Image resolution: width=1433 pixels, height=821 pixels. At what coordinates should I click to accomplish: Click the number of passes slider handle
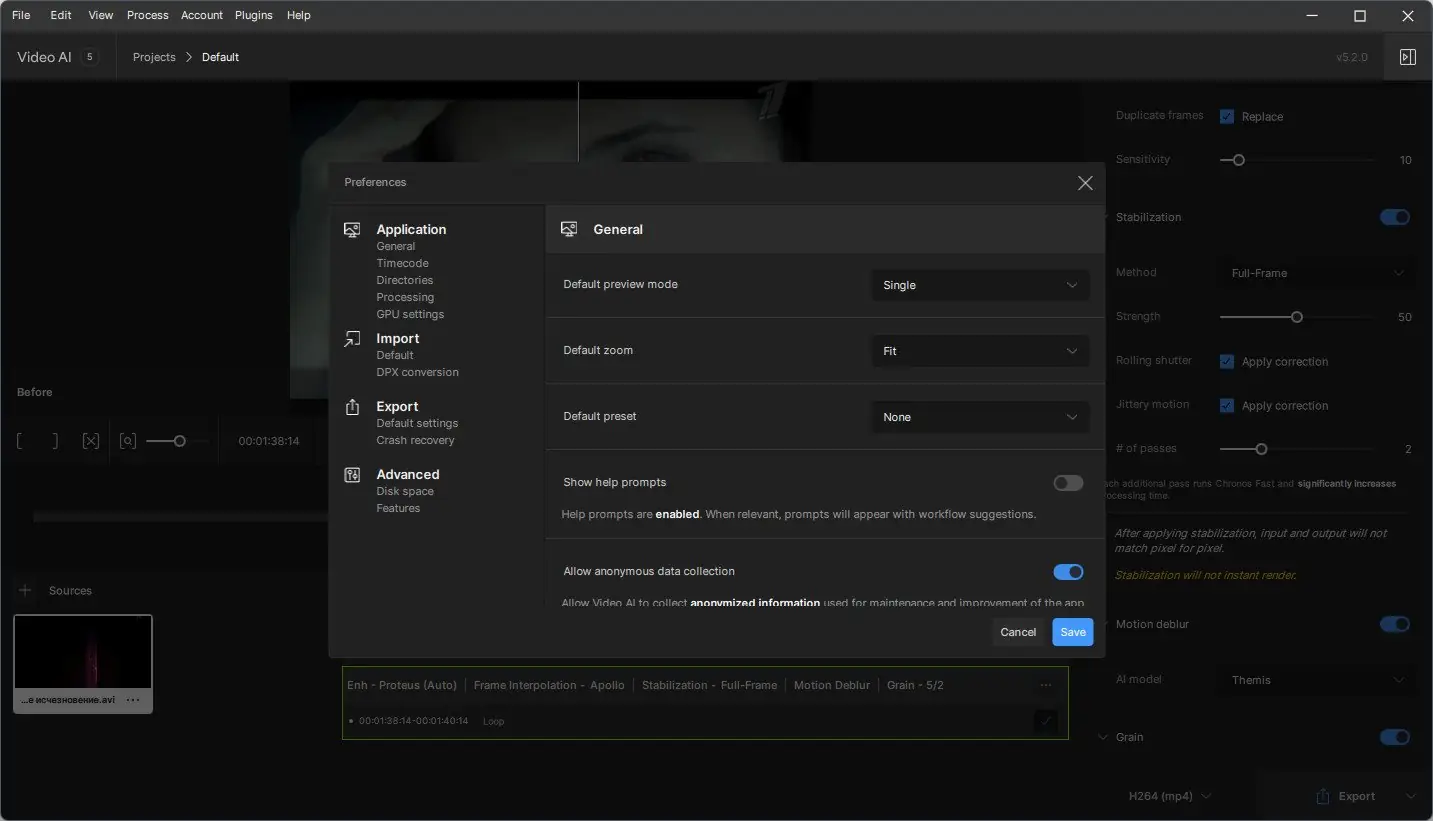pos(1261,449)
